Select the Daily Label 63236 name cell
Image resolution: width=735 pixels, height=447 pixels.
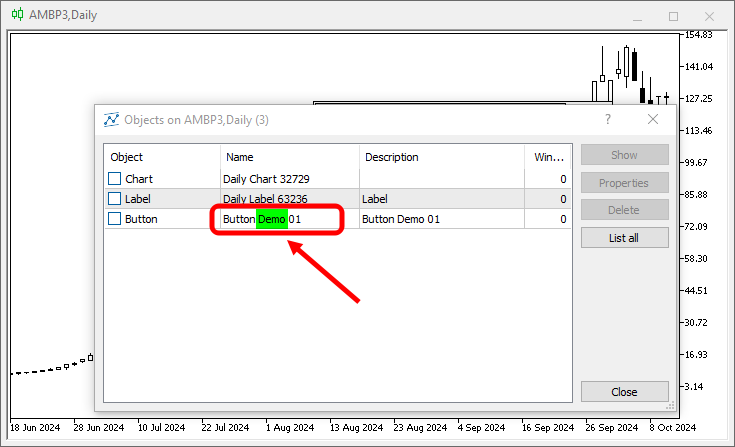click(x=290, y=199)
